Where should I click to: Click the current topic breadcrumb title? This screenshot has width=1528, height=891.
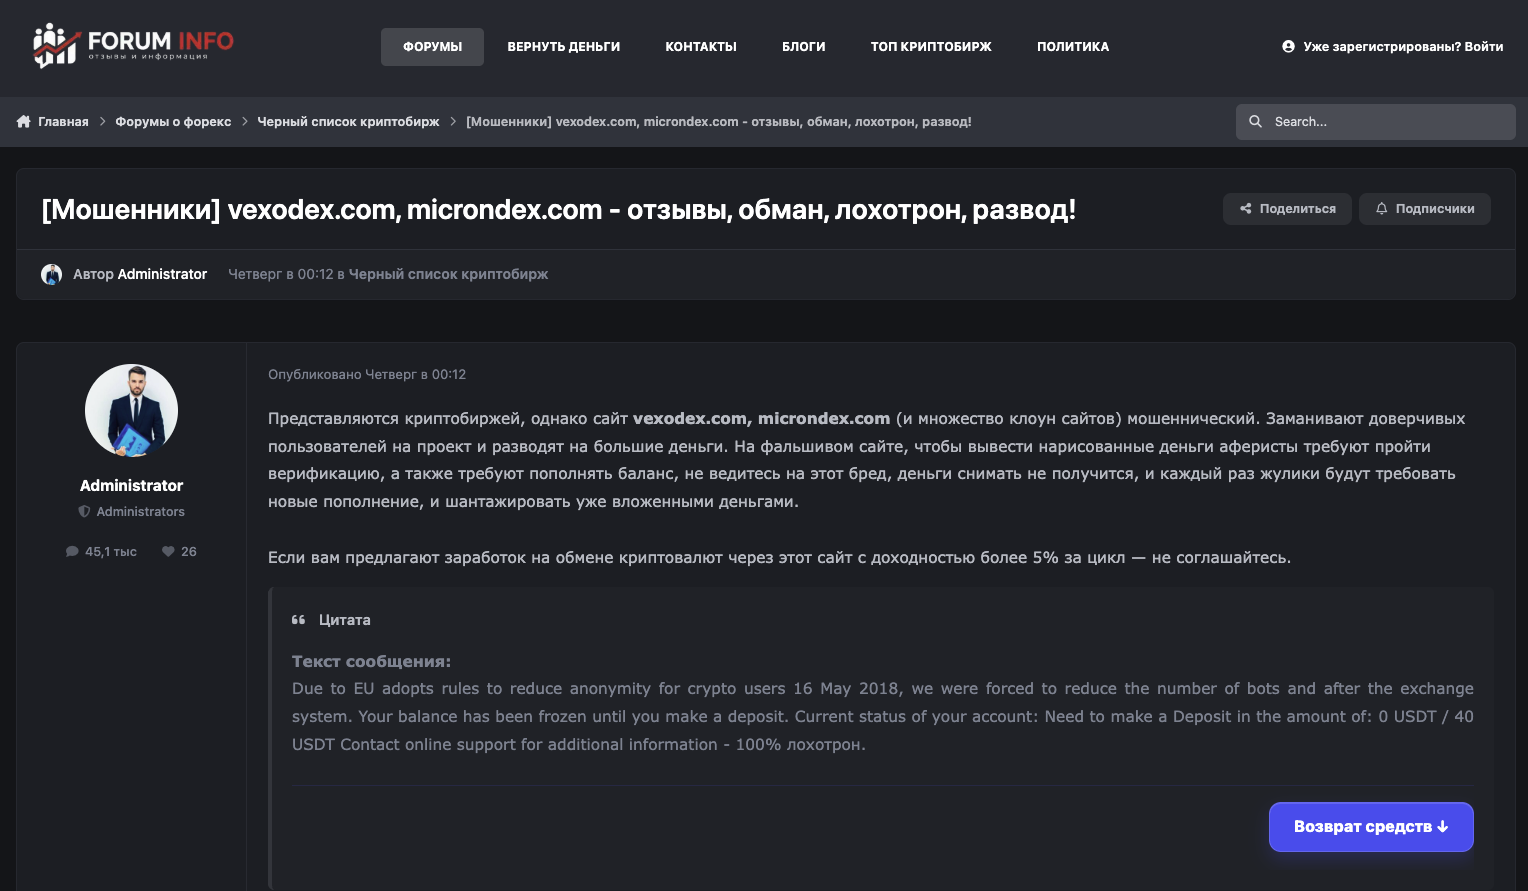click(x=719, y=121)
